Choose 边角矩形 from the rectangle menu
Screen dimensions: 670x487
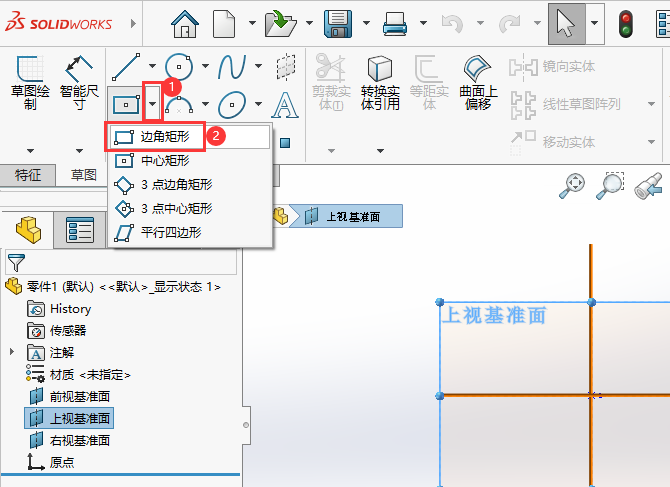coord(190,137)
